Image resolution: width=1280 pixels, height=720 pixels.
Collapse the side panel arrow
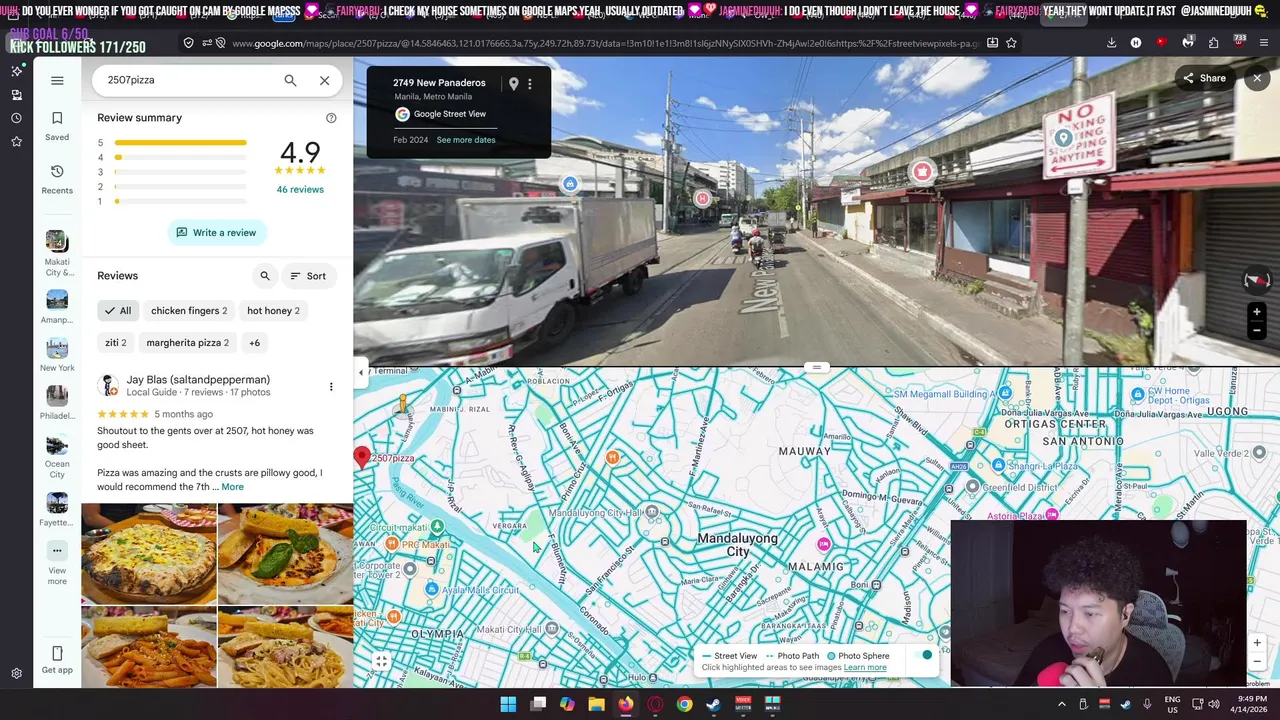coord(361,372)
